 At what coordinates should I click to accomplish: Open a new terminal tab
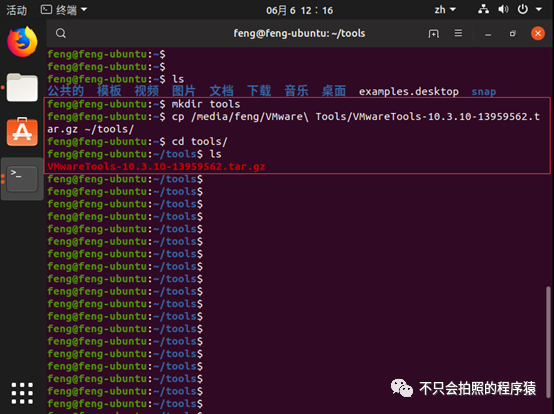[434, 34]
